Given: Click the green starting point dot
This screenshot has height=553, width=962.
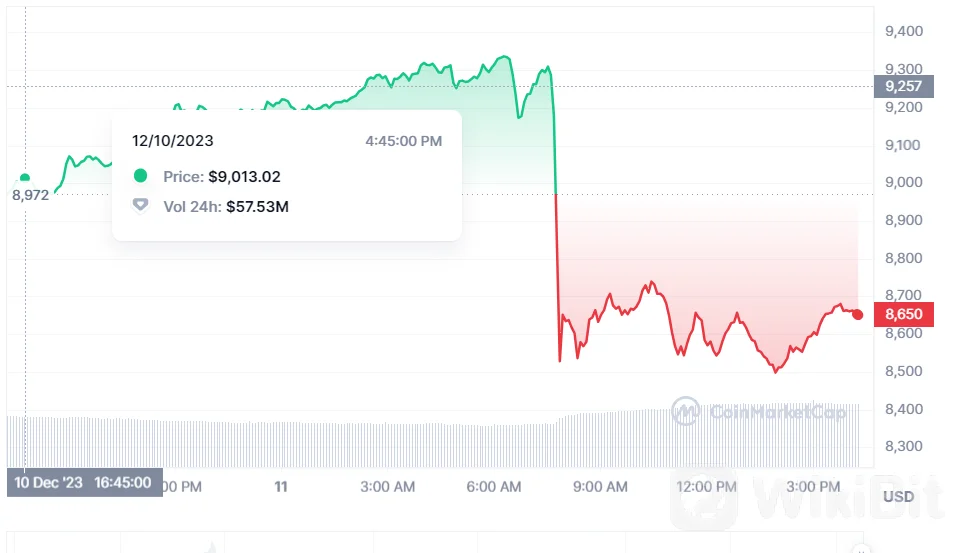Looking at the screenshot, I should pos(25,178).
